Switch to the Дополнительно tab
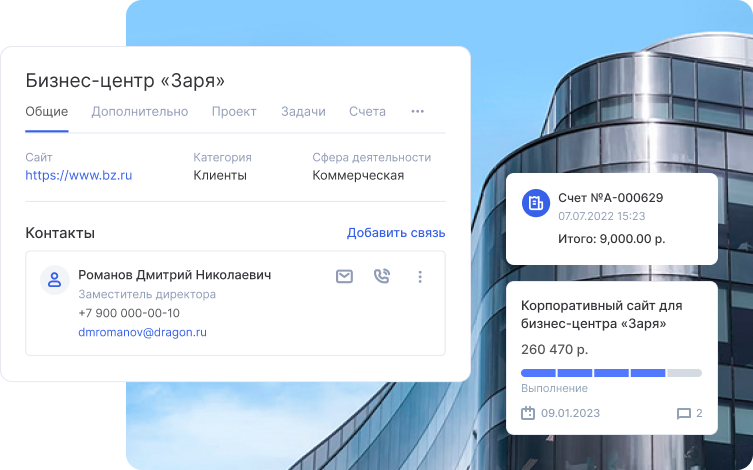The image size is (753, 470). (x=140, y=111)
